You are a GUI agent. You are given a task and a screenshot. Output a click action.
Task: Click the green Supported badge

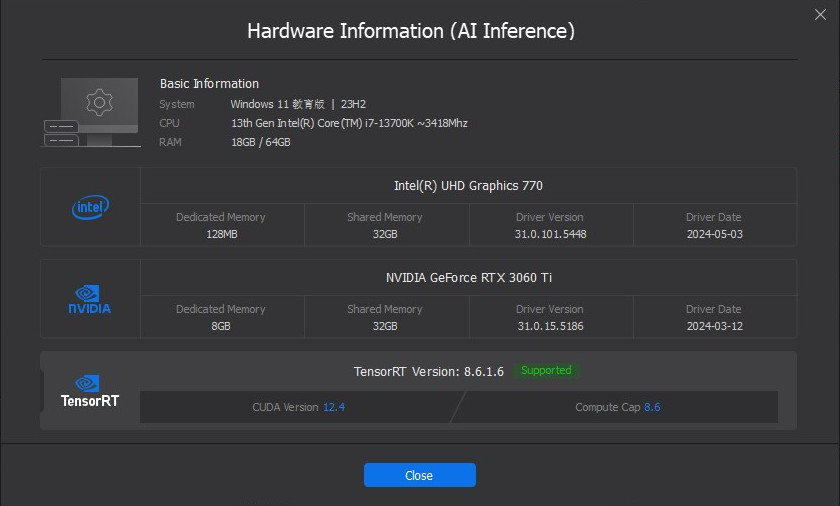point(546,371)
